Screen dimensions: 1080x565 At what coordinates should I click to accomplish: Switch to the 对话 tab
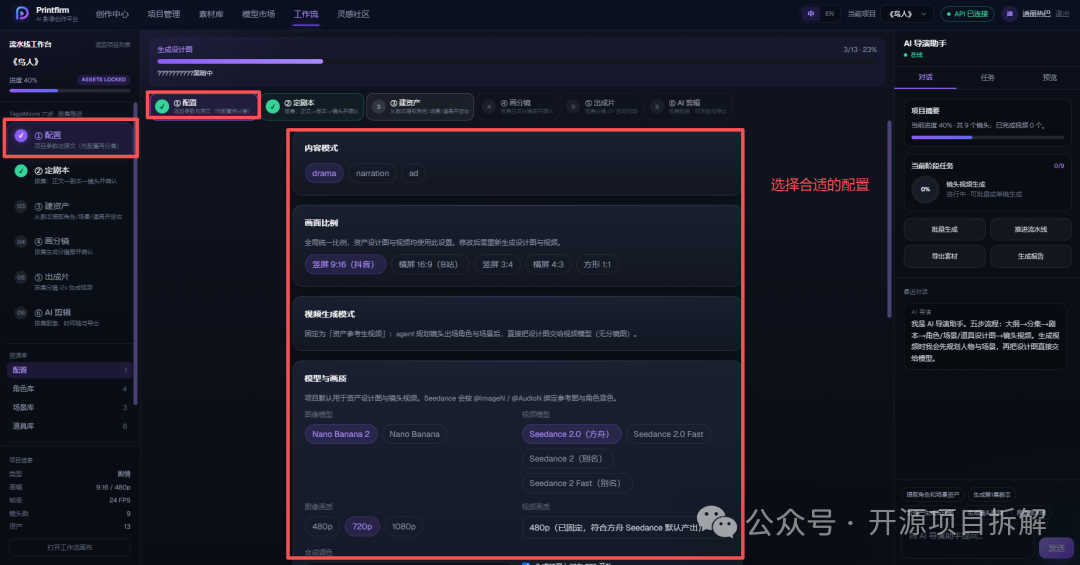click(x=925, y=77)
